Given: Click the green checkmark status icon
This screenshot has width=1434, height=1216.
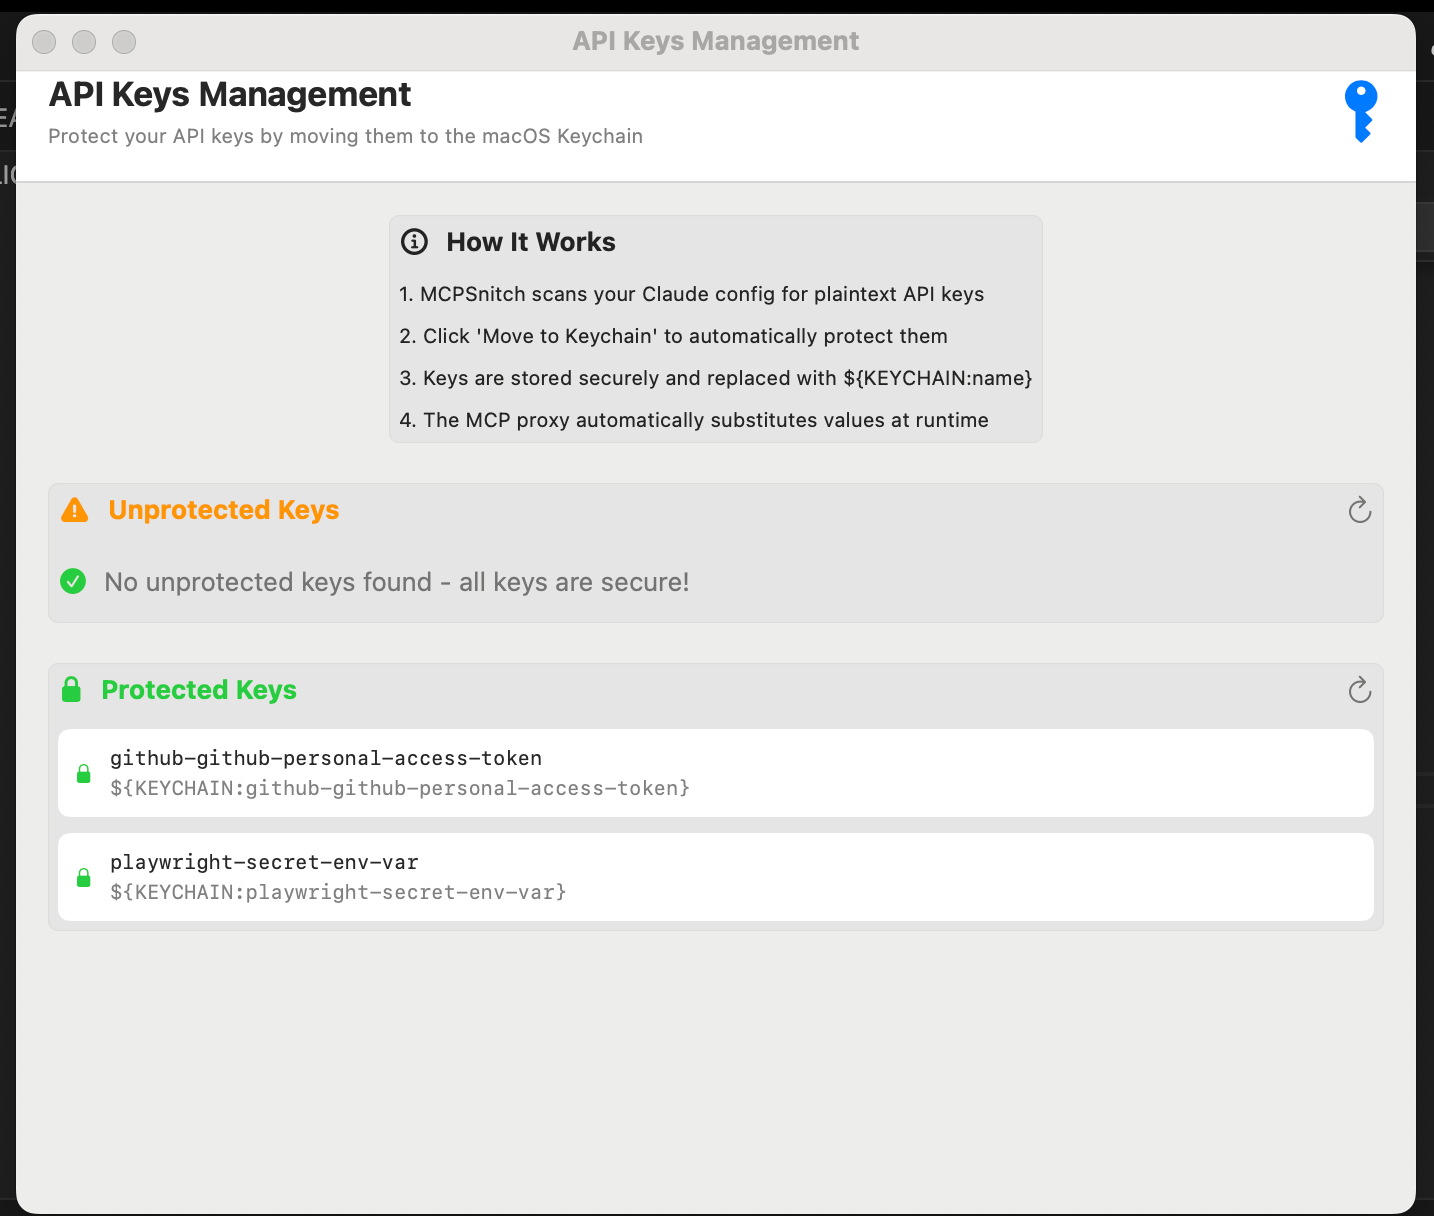Looking at the screenshot, I should point(73,581).
